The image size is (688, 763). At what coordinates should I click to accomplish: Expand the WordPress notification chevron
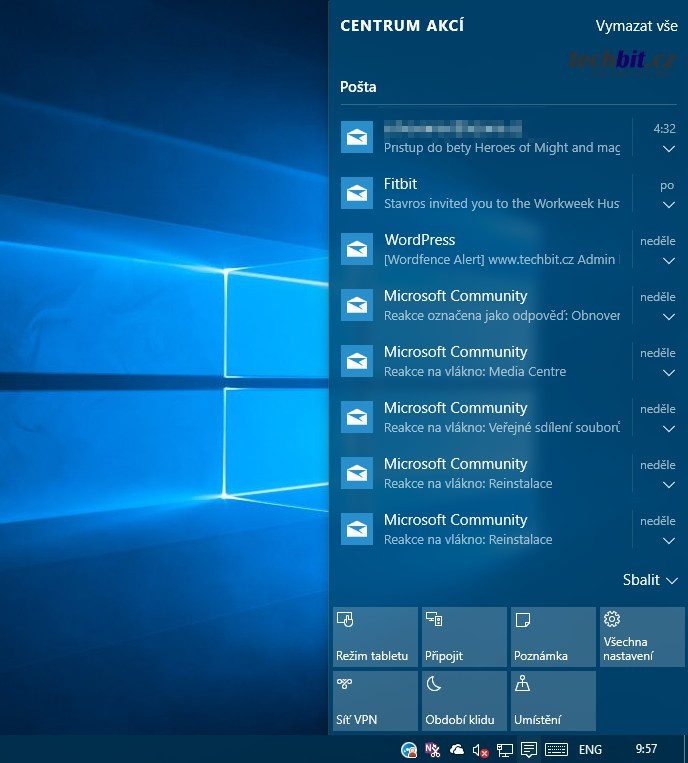[x=669, y=261]
